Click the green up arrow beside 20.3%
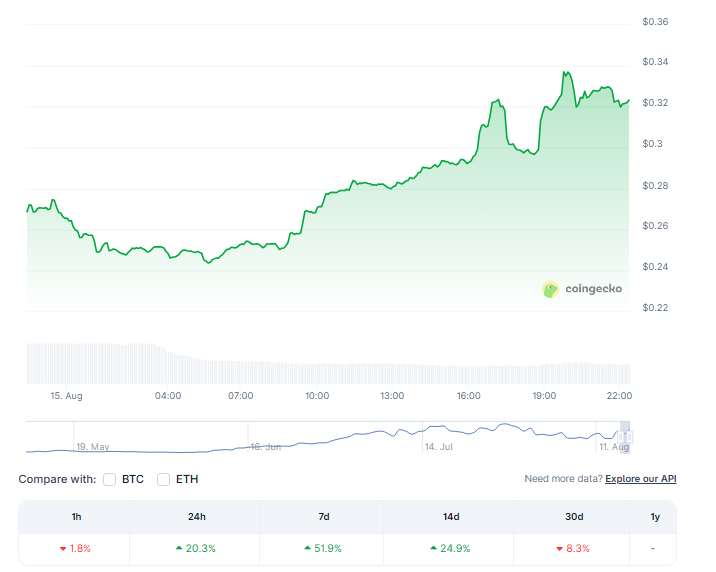This screenshot has height=572, width=716. 179,548
